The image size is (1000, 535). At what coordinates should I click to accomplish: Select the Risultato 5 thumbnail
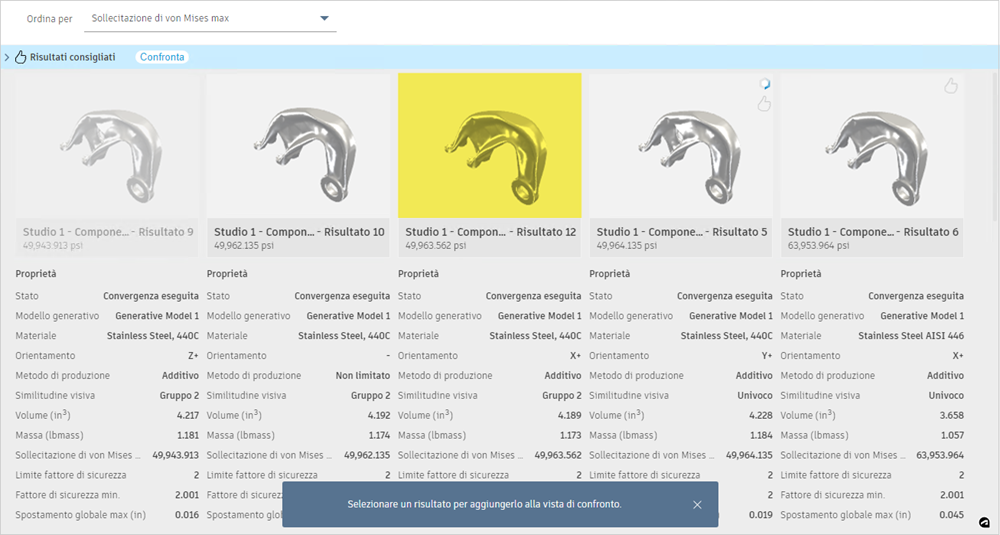(x=681, y=145)
